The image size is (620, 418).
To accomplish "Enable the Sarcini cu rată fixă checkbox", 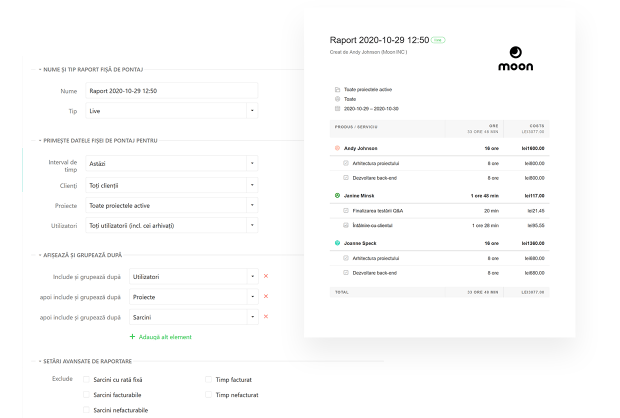I will [86, 380].
